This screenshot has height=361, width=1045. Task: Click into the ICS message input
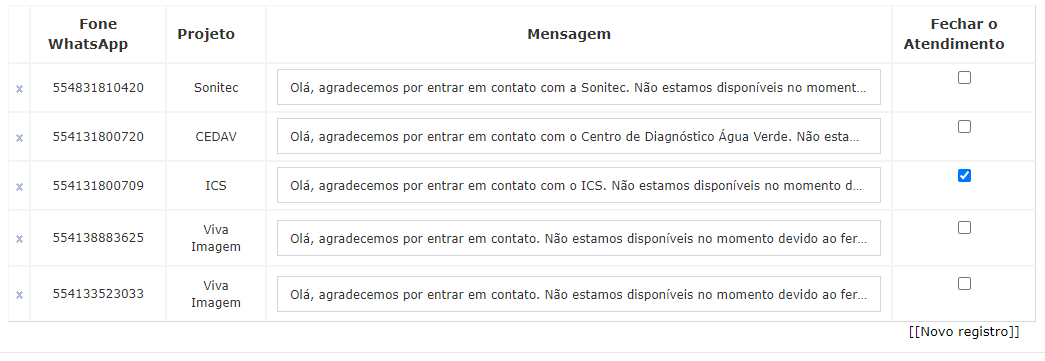[x=578, y=185]
